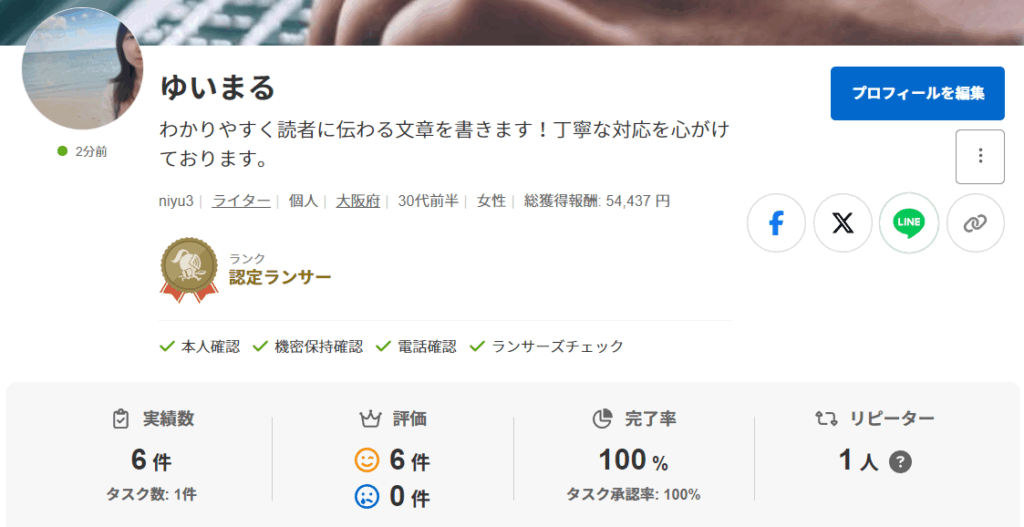Open the three-dot more options menu

coord(980,157)
